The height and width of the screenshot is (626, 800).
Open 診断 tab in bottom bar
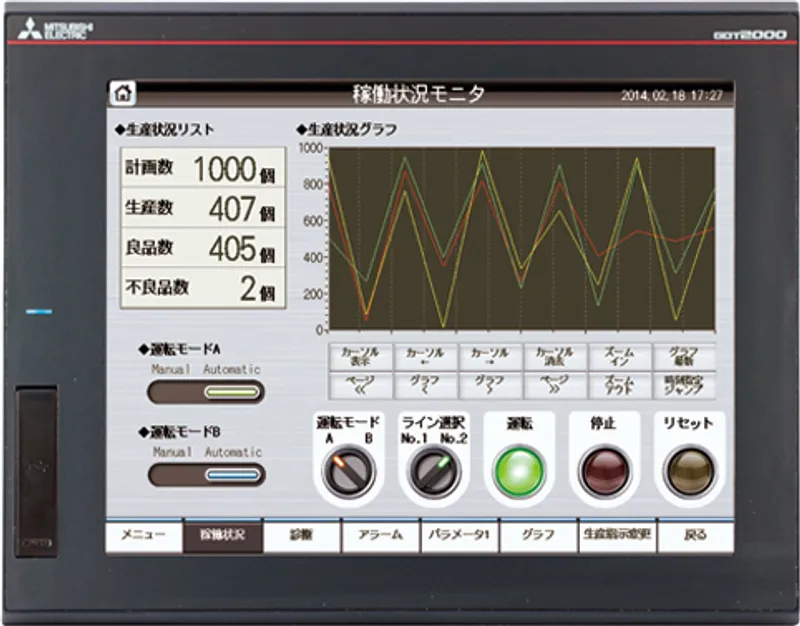302,535
